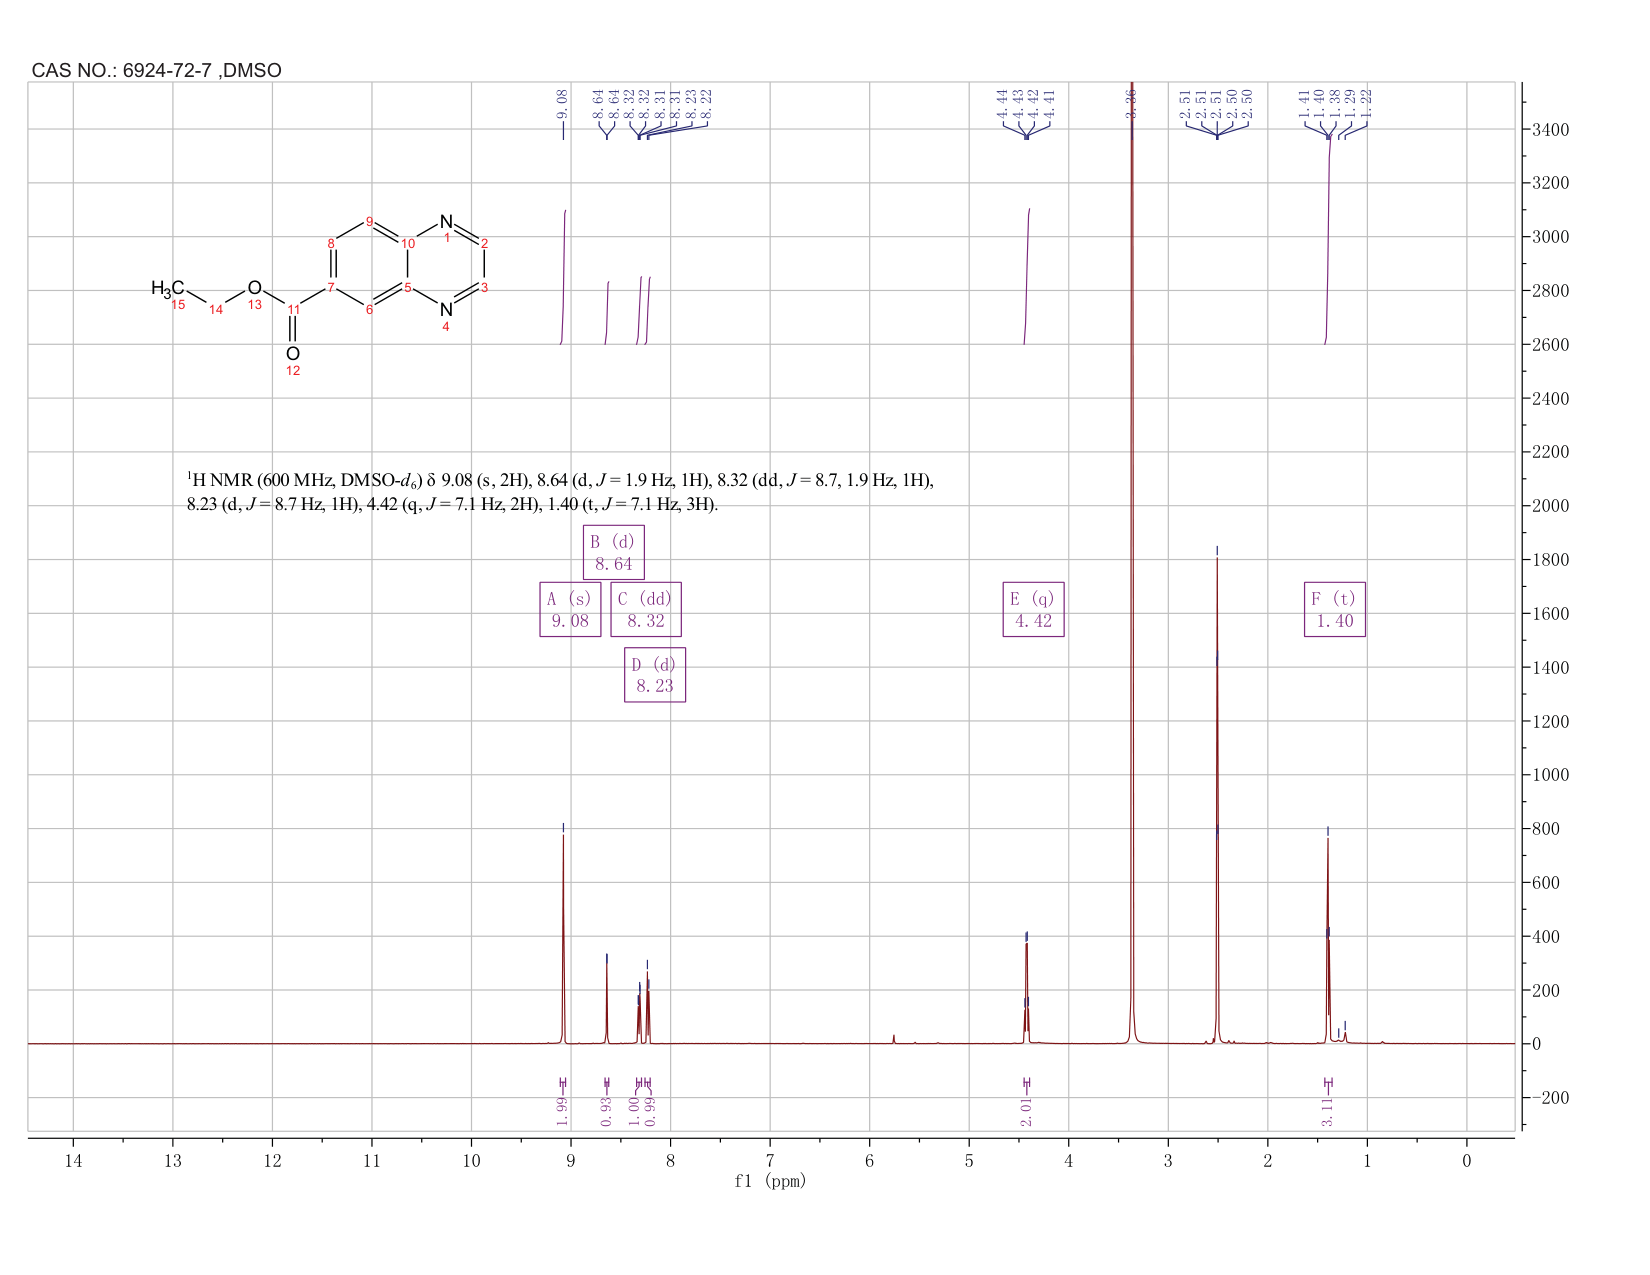Viewport: 1650px width, 1275px height.
Task: Select multiplet box E (q) 4.42
Action: [1033, 609]
